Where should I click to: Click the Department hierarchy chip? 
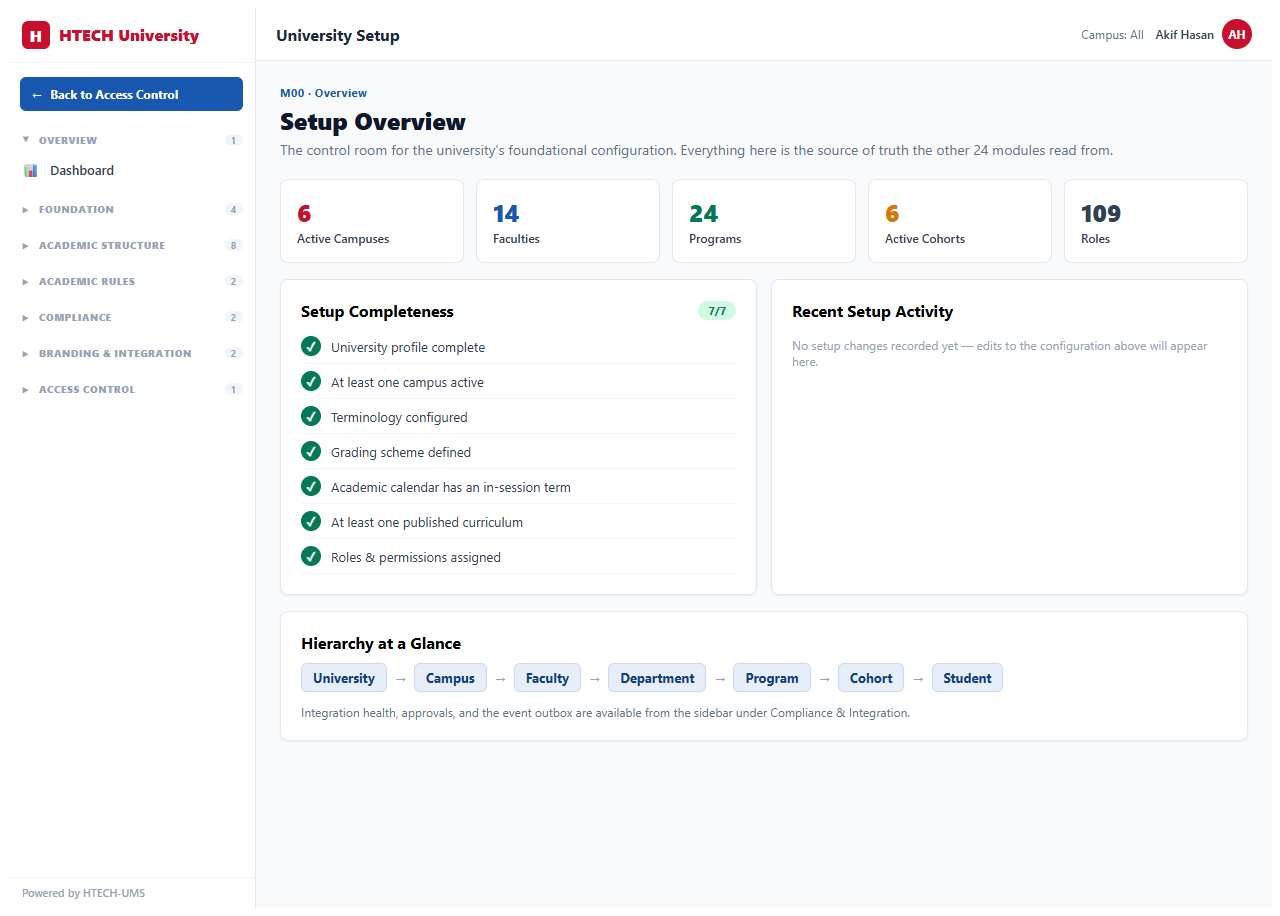[657, 678]
